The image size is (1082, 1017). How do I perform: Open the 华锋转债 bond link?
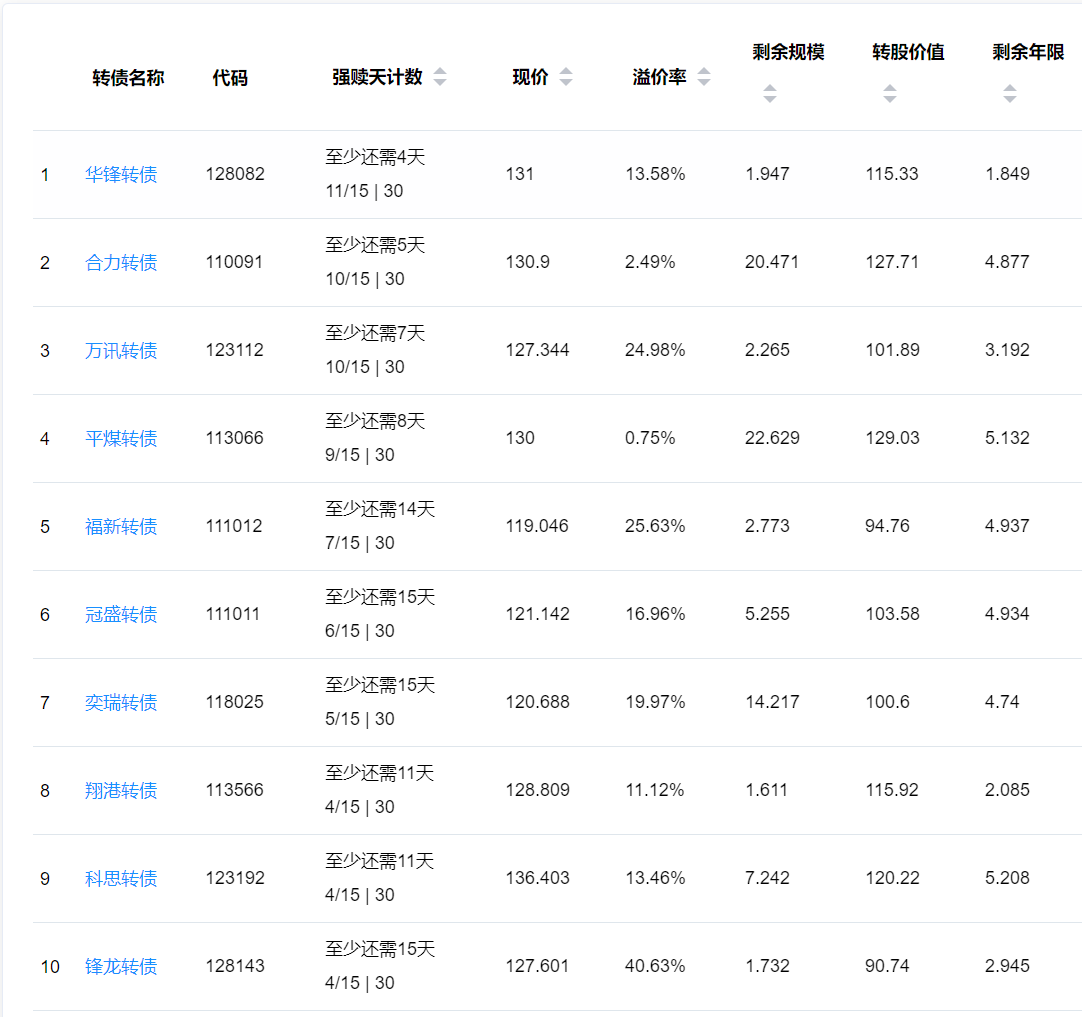click(x=121, y=175)
